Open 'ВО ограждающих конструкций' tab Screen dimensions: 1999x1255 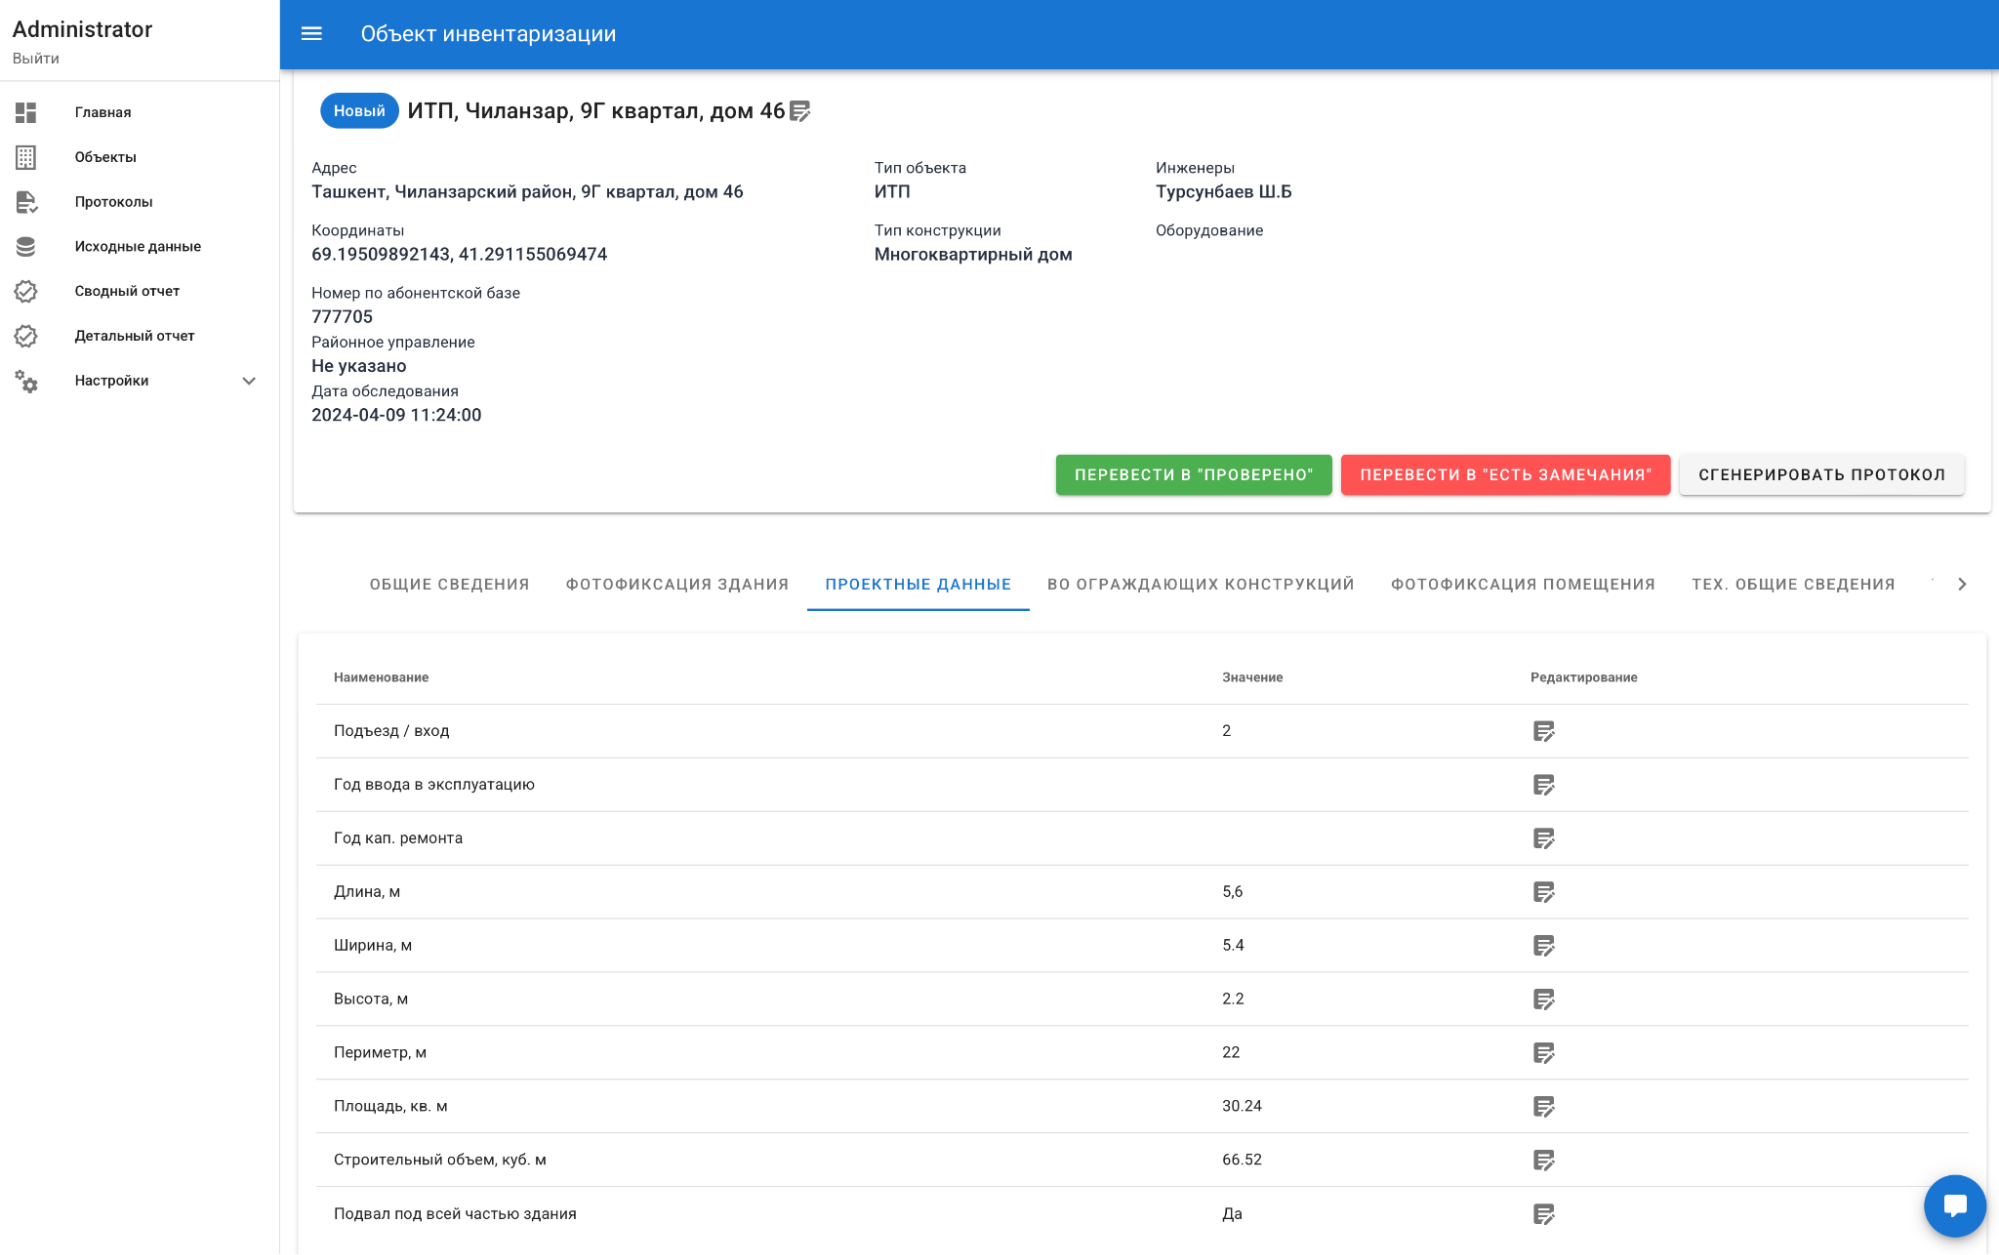1200,584
